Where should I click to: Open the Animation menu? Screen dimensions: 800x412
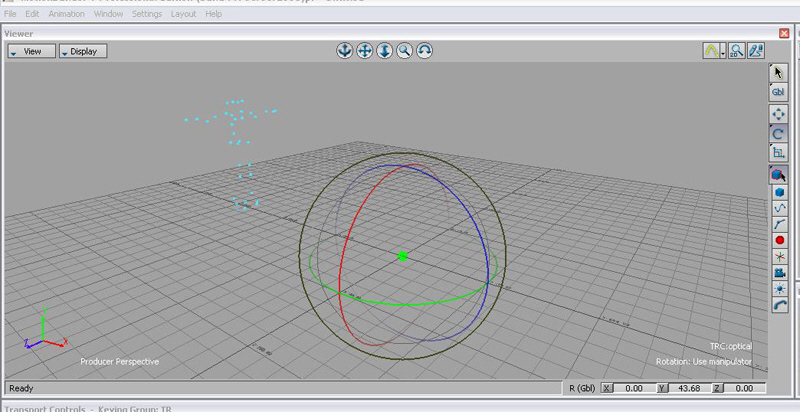pyautogui.click(x=66, y=15)
